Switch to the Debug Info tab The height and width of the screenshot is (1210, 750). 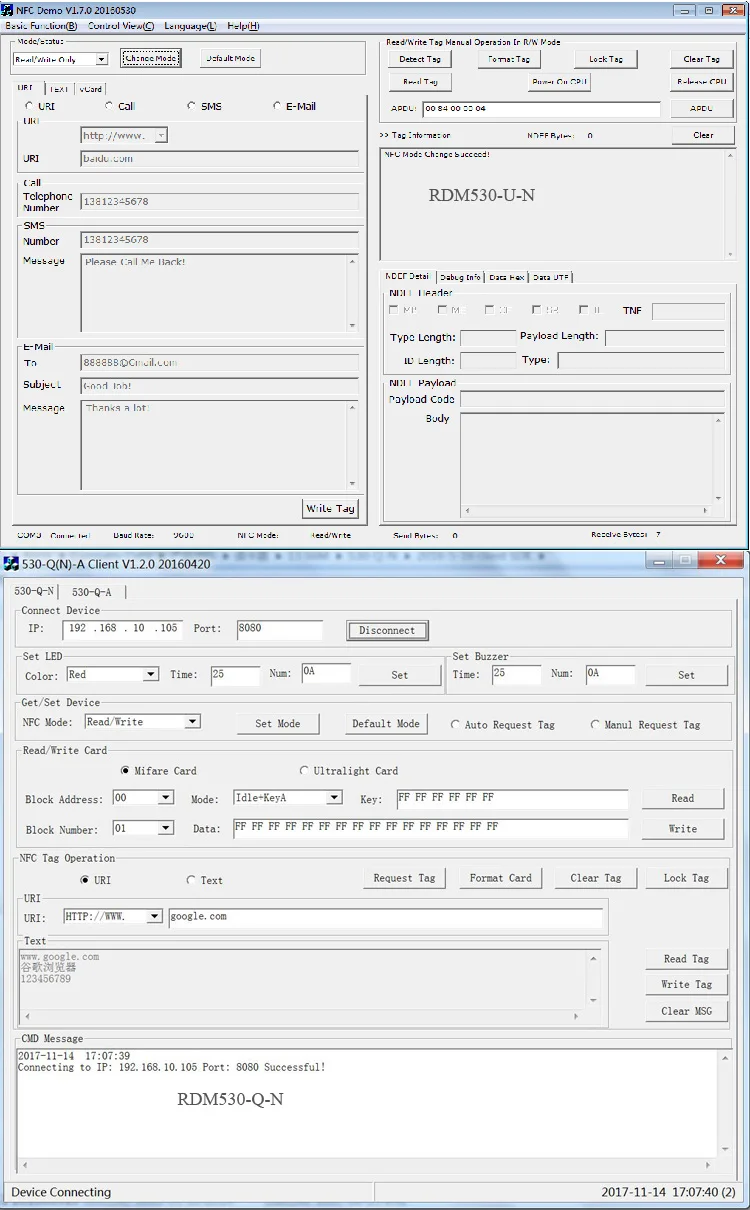(x=460, y=277)
